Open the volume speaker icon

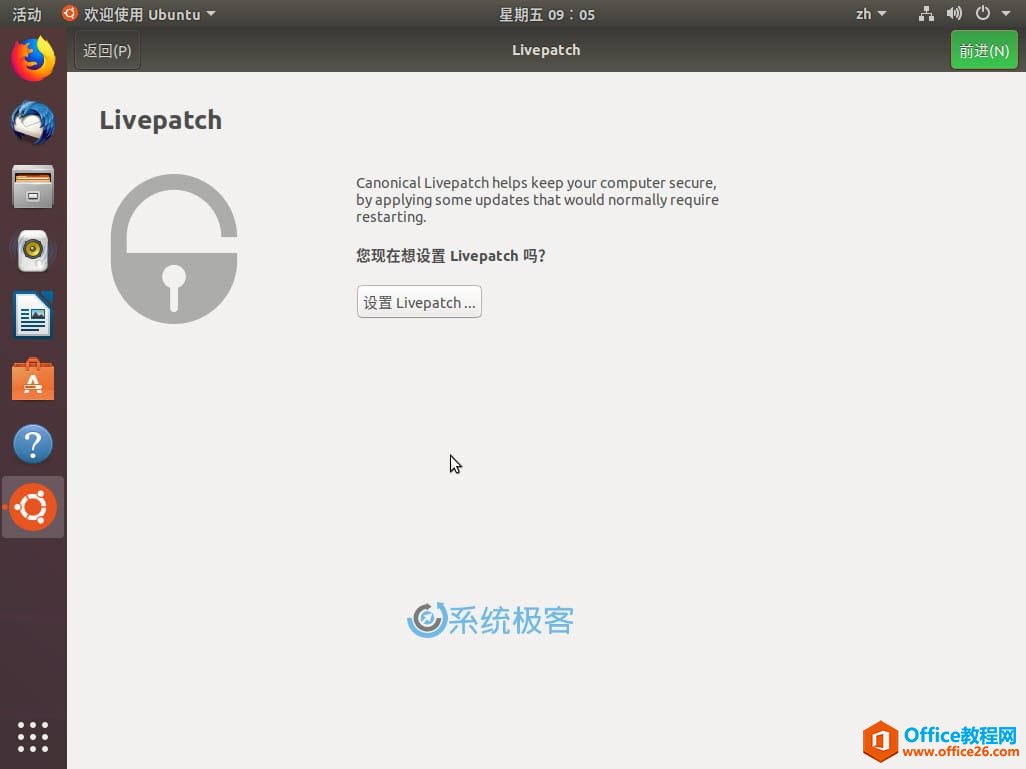(954, 14)
